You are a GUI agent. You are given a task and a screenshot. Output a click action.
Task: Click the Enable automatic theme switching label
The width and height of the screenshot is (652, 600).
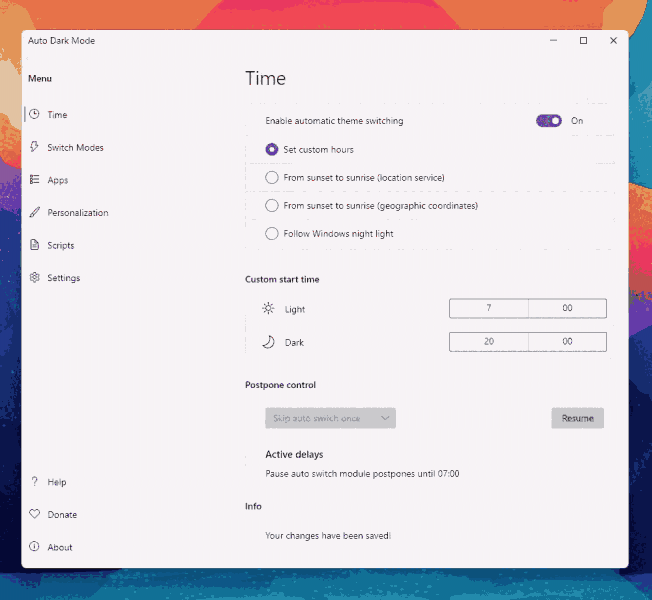[x=334, y=121]
